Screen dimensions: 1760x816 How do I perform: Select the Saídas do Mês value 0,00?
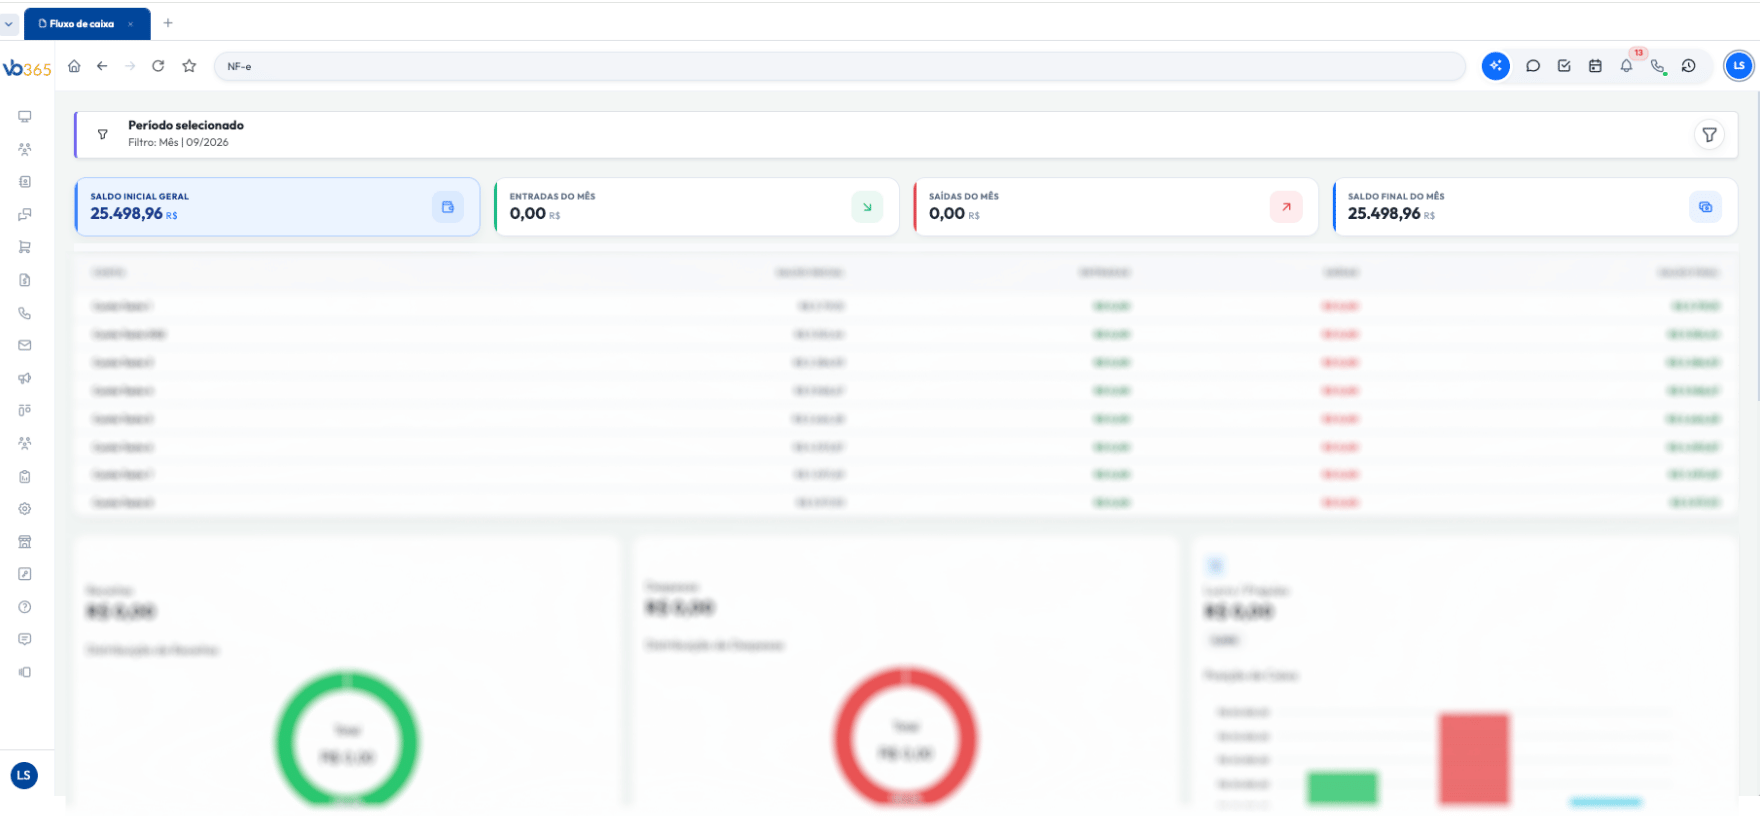pos(947,213)
